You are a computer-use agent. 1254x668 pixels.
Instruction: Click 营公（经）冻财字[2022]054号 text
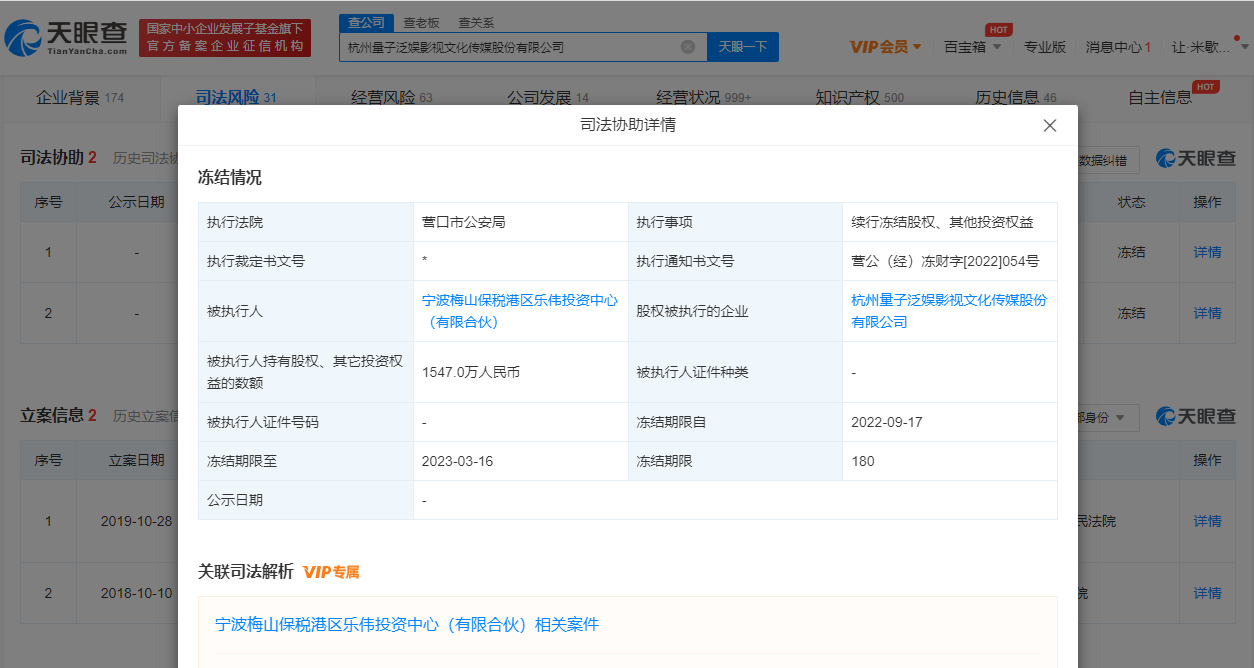click(x=945, y=261)
